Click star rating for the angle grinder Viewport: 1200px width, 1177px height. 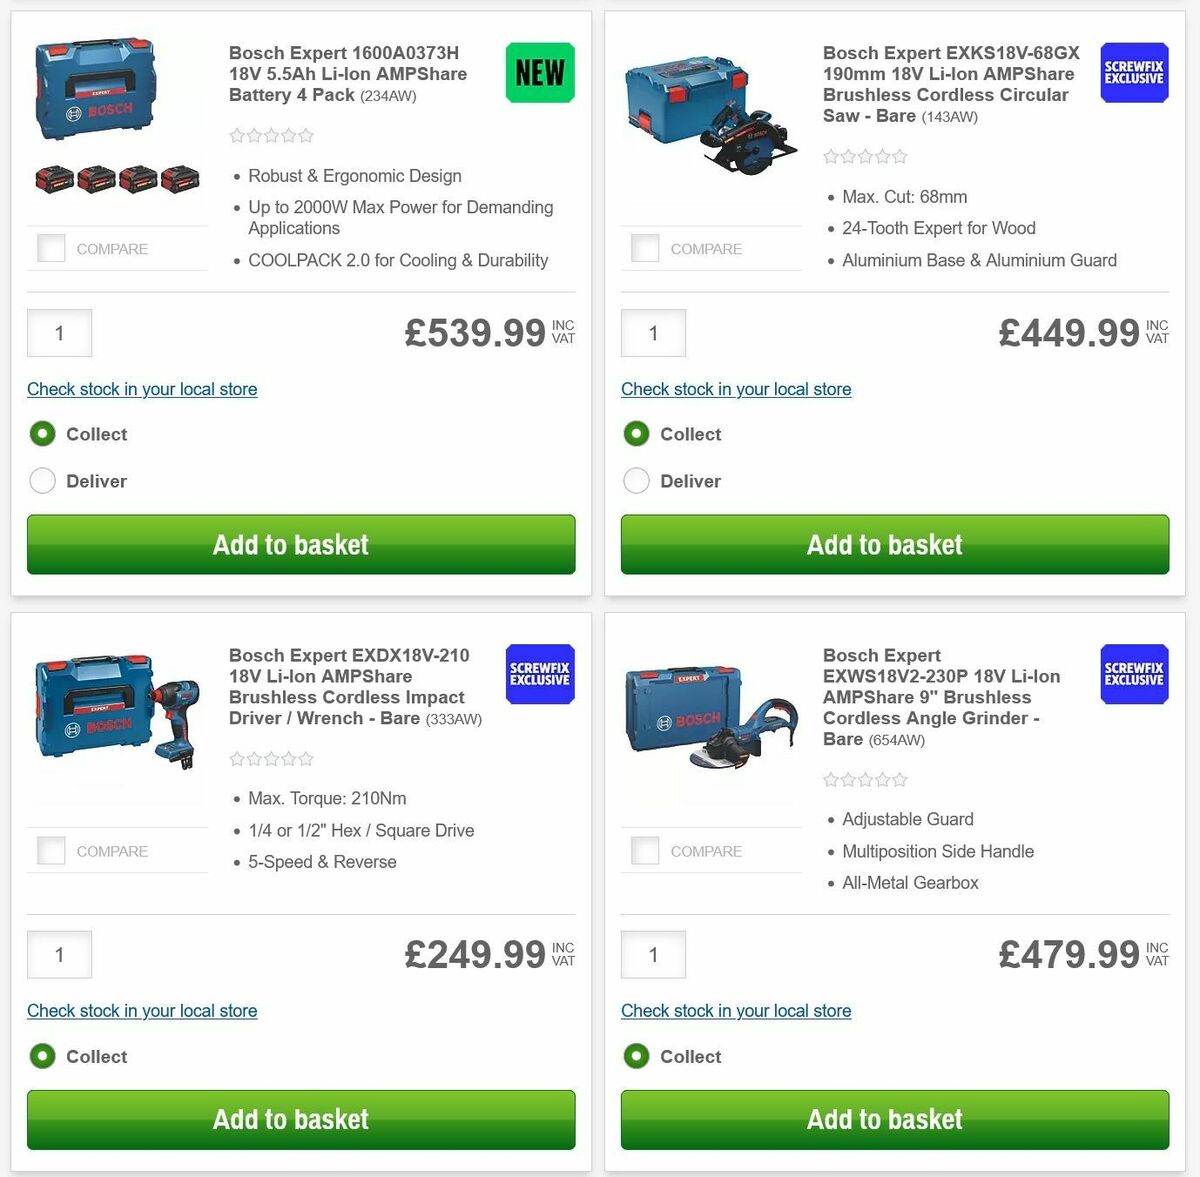click(x=865, y=778)
